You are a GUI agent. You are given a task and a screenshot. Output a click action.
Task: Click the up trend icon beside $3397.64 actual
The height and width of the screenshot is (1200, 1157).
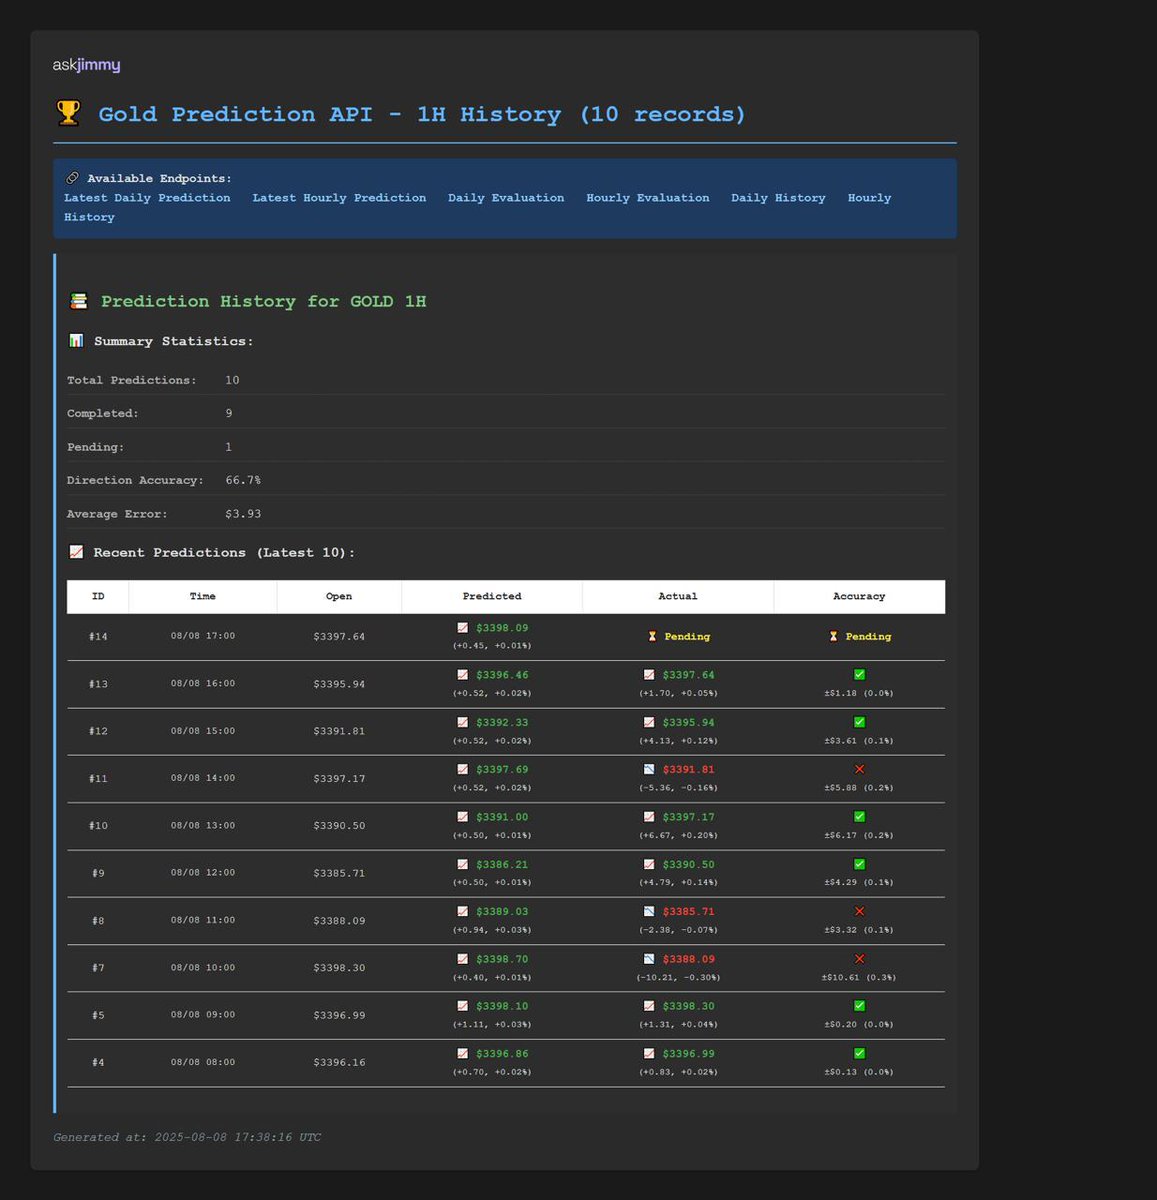(x=649, y=675)
